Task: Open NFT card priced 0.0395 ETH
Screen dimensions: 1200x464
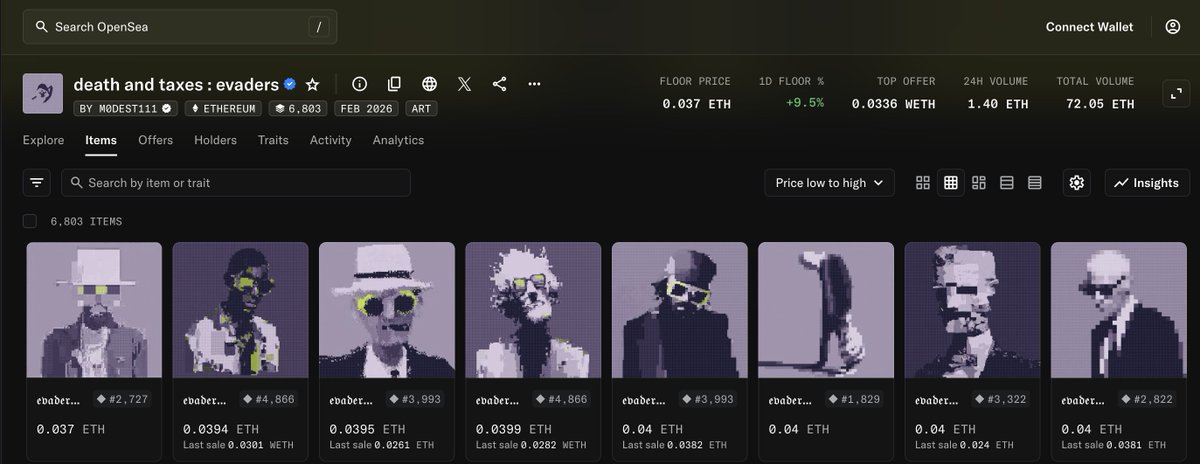Action: click(386, 351)
